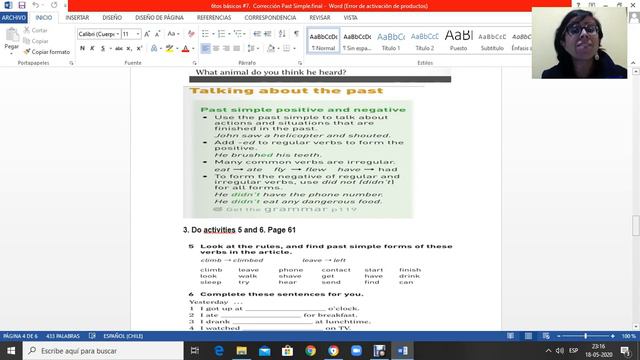Apply red font color
640x360 pixels.
click(x=185, y=49)
